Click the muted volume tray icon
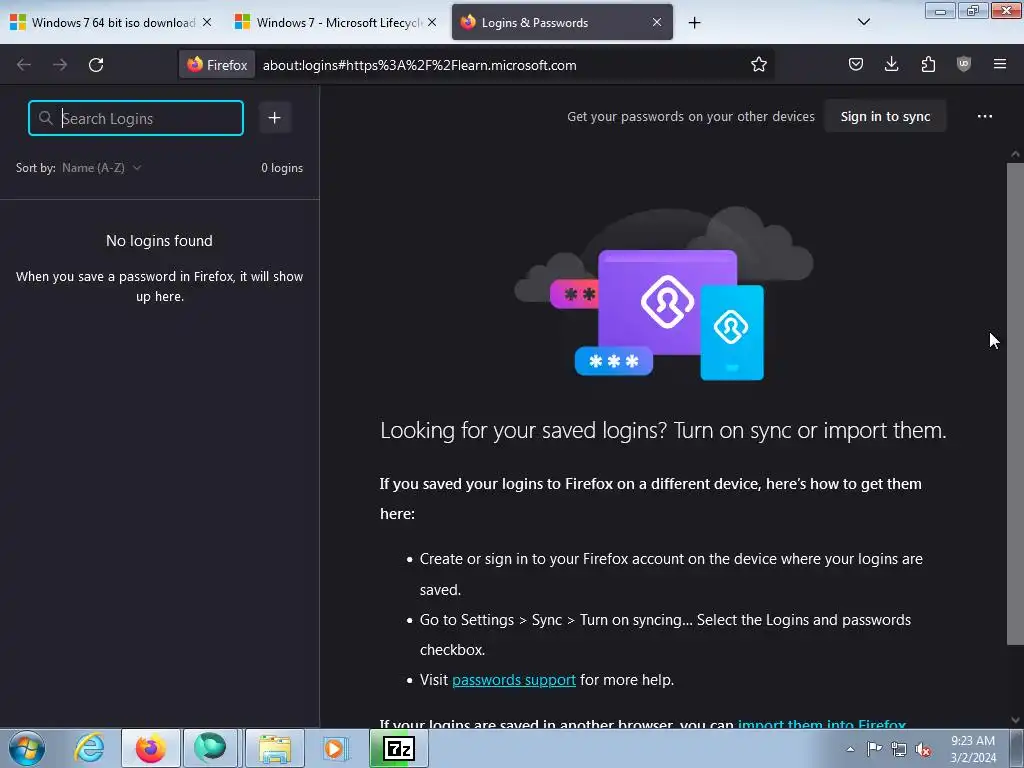1024x768 pixels. 923,749
